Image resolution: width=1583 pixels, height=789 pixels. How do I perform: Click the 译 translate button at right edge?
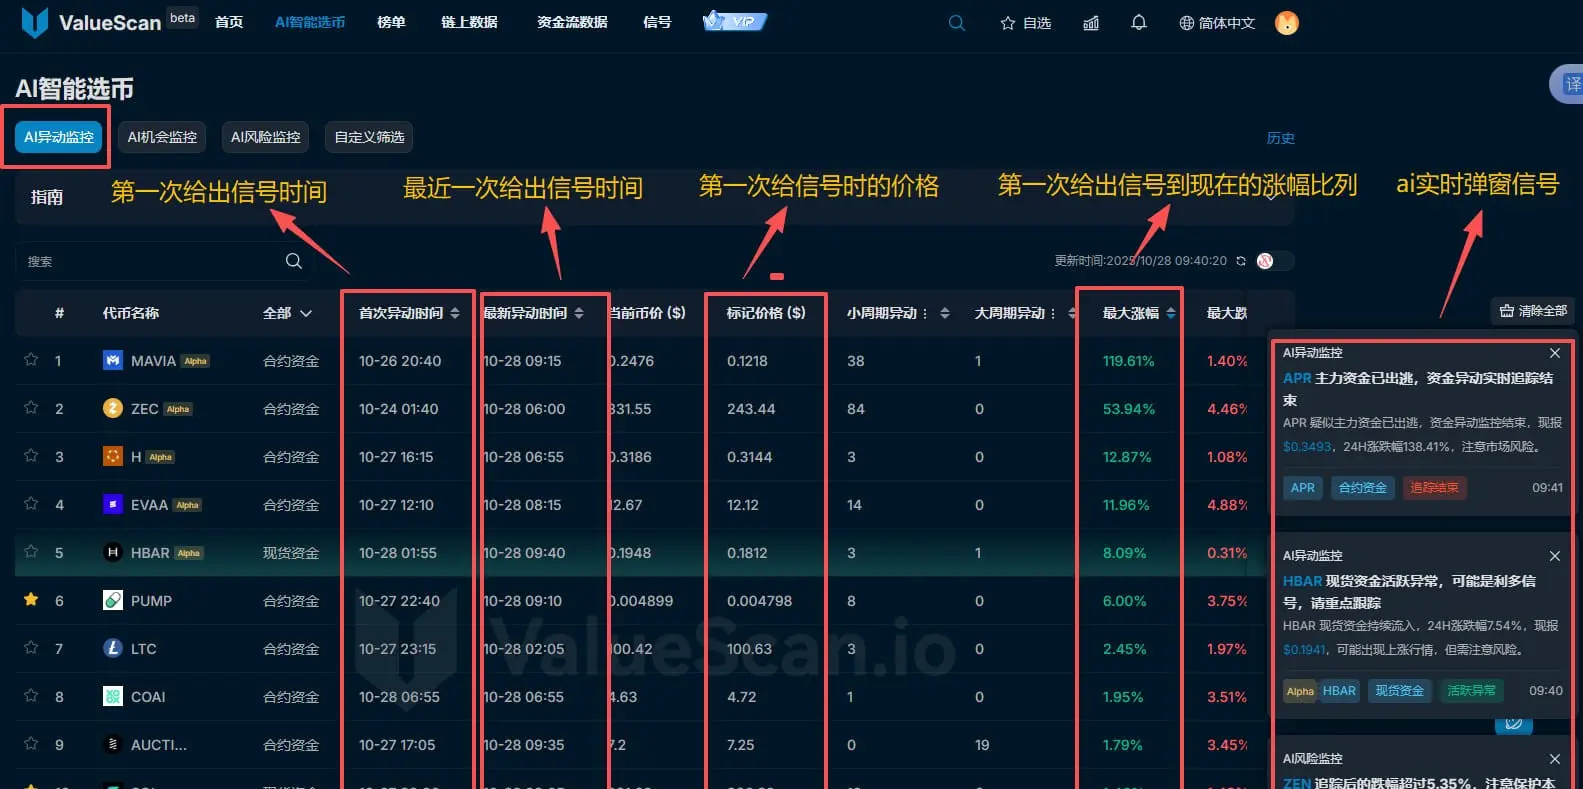pos(1569,84)
